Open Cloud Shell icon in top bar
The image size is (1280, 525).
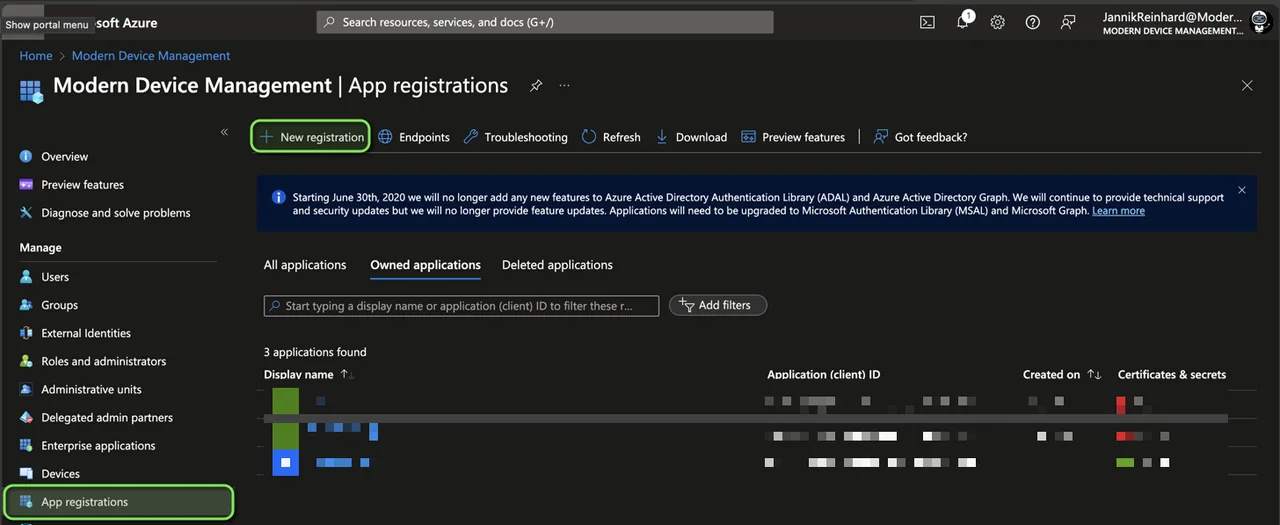point(927,22)
